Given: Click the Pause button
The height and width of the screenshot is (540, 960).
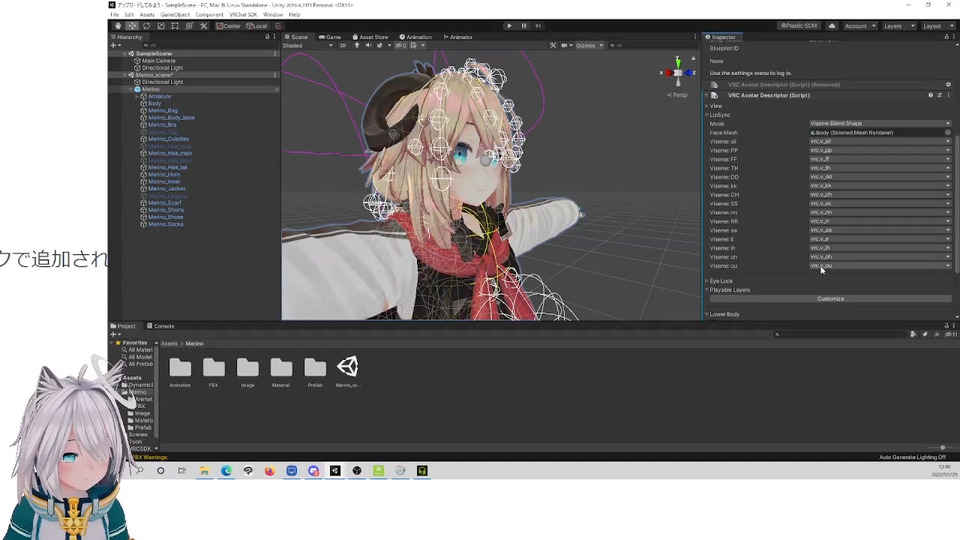Looking at the screenshot, I should click(523, 26).
